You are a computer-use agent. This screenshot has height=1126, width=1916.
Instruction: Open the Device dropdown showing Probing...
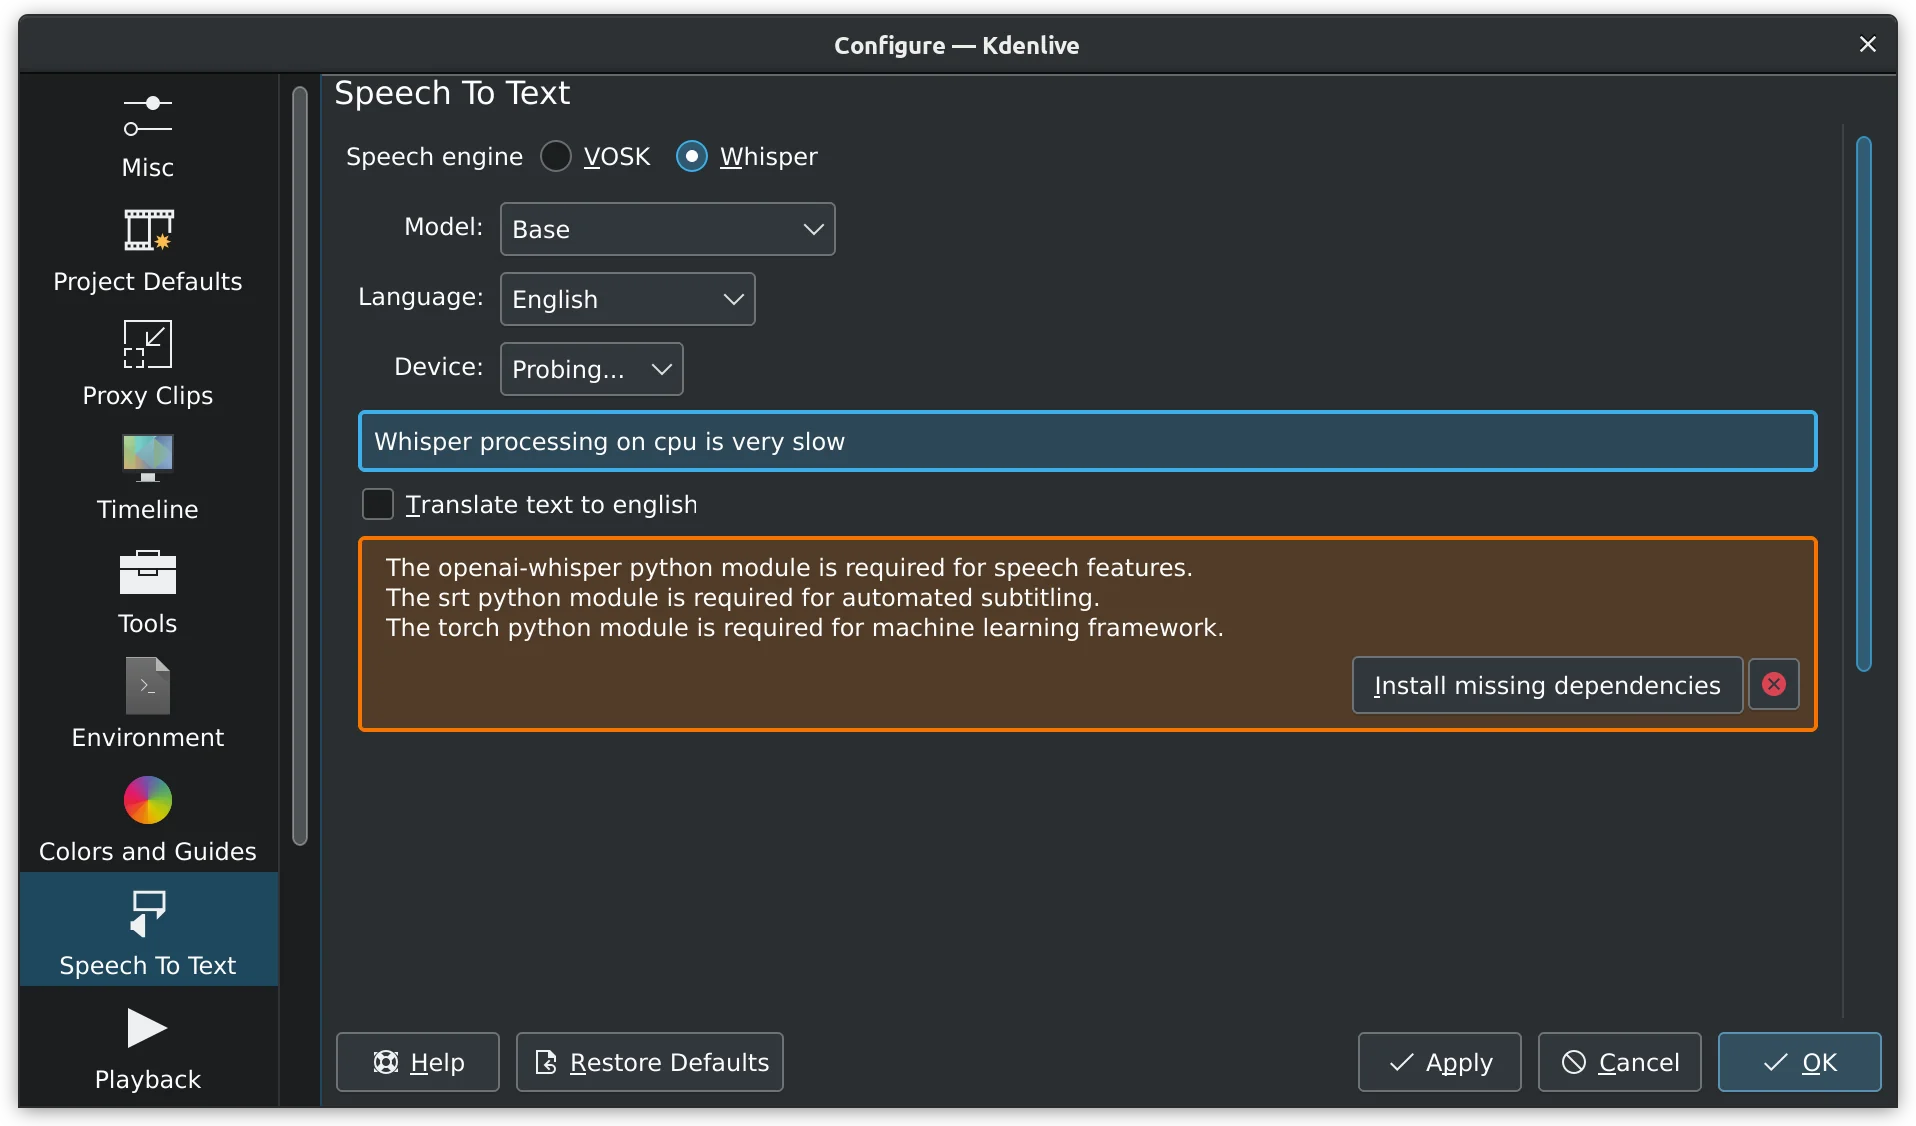pyautogui.click(x=591, y=369)
